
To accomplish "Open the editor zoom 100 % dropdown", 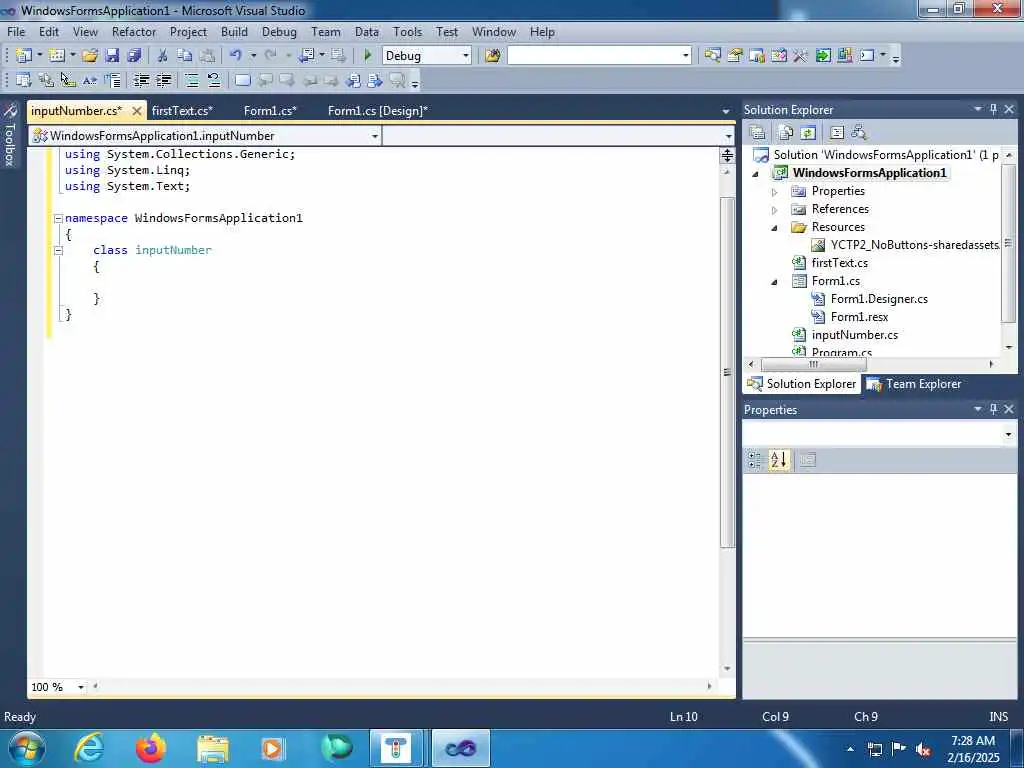I will click(81, 687).
